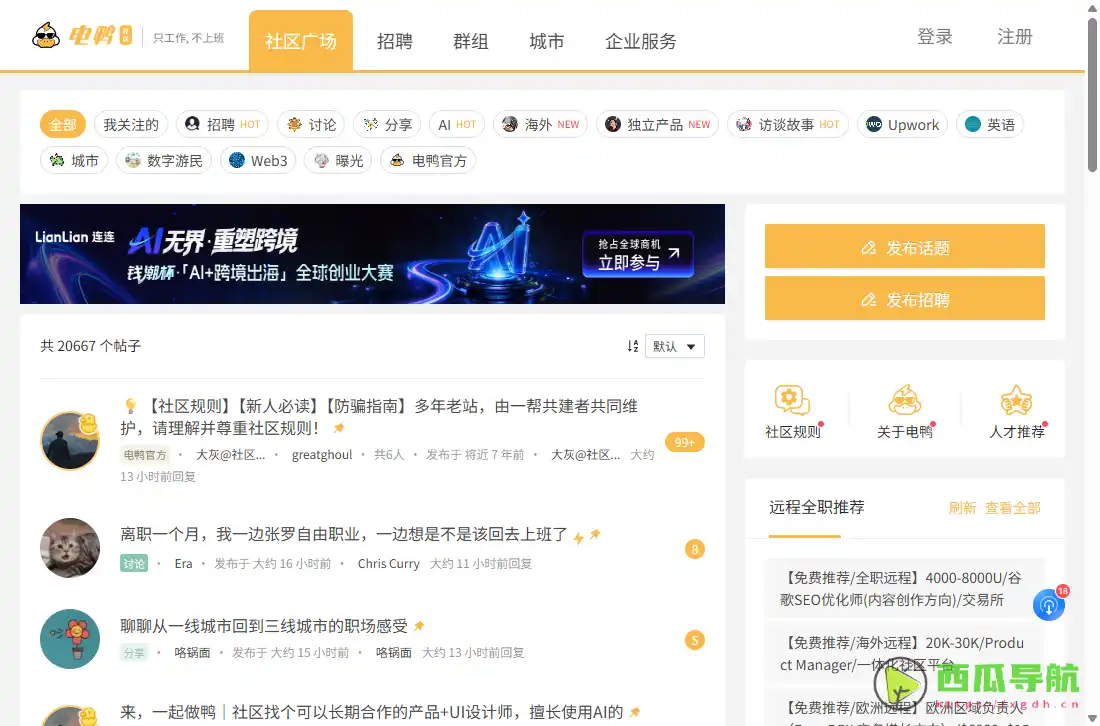Click 查看全部 in 远程全职推荐
Image resolution: width=1100 pixels, height=726 pixels.
pyautogui.click(x=1012, y=507)
